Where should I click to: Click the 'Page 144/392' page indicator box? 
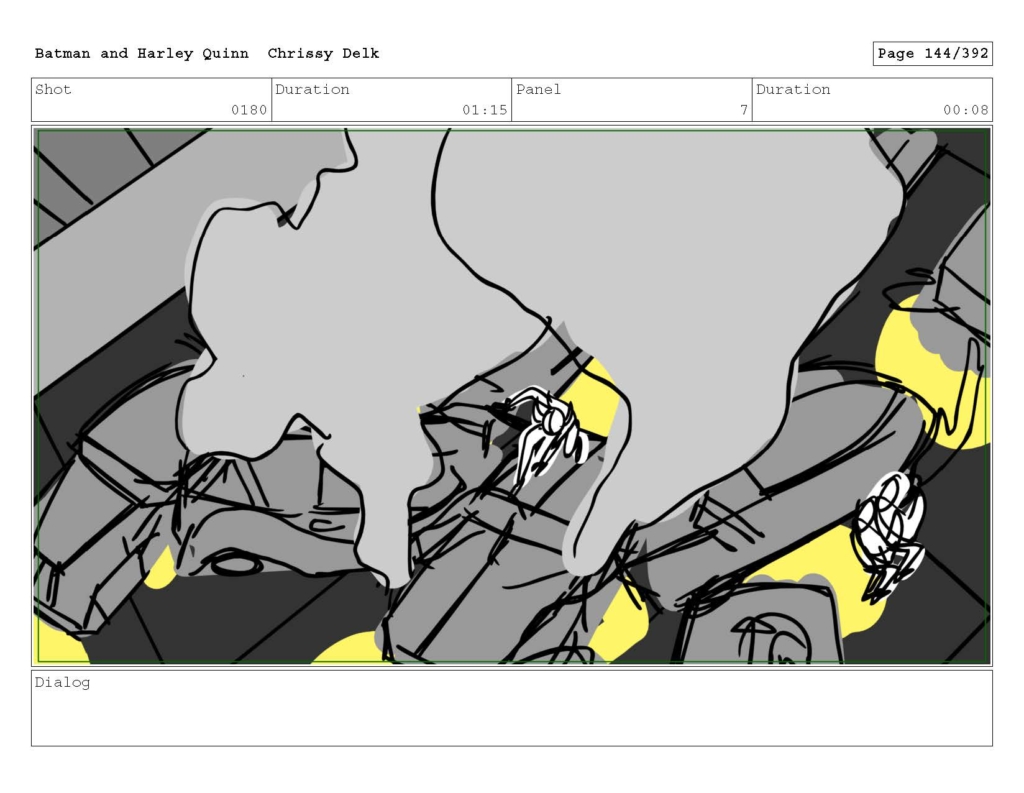pyautogui.click(x=933, y=54)
